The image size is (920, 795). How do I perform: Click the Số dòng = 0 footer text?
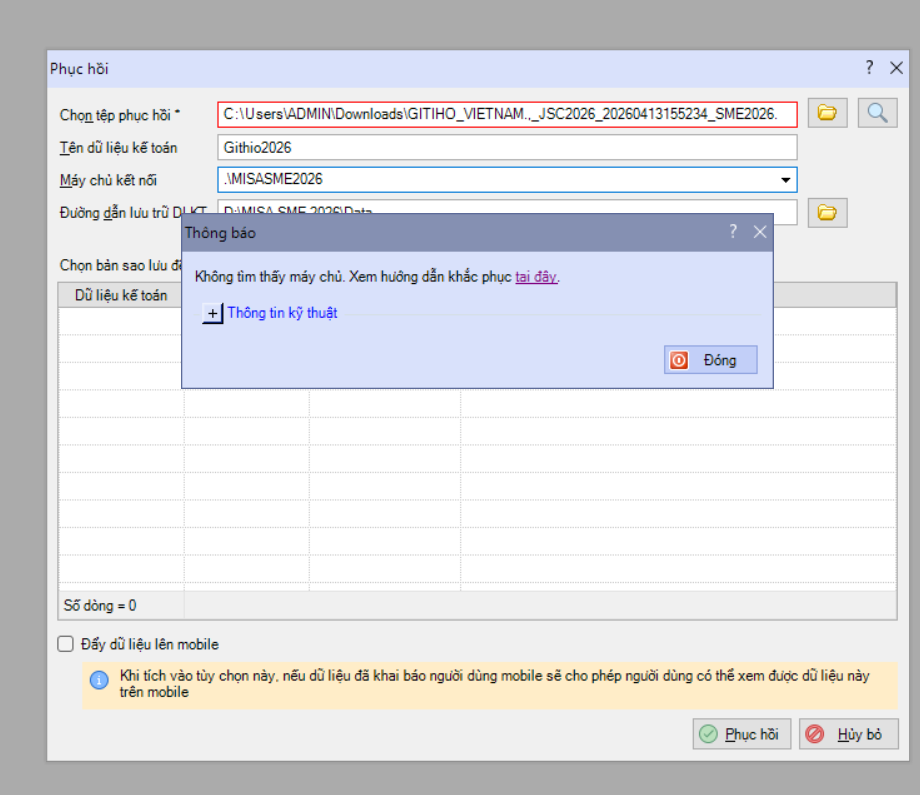pyautogui.click(x=100, y=605)
